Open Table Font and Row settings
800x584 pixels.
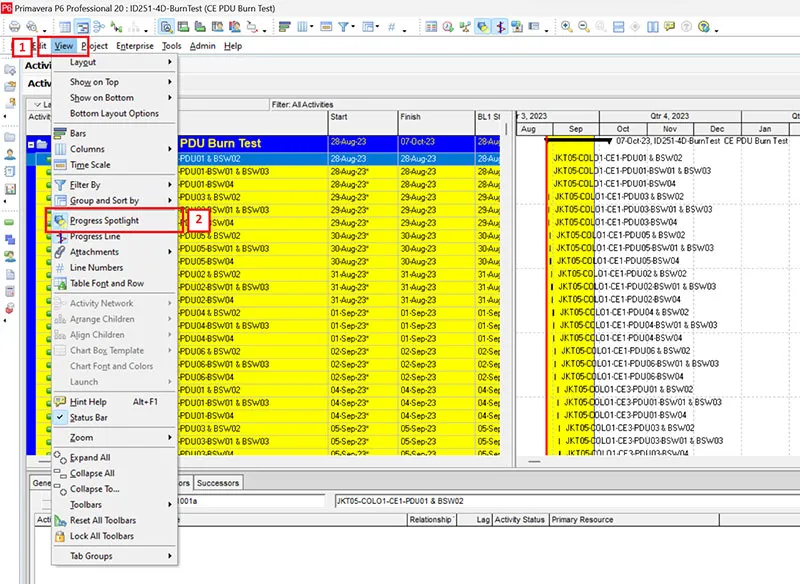pos(106,283)
